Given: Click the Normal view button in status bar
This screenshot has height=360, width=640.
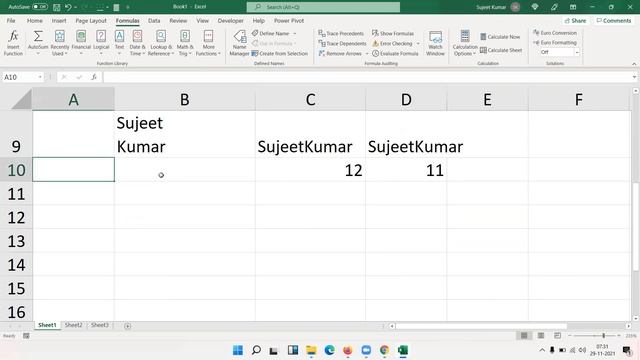Looking at the screenshot, I should point(524,336).
